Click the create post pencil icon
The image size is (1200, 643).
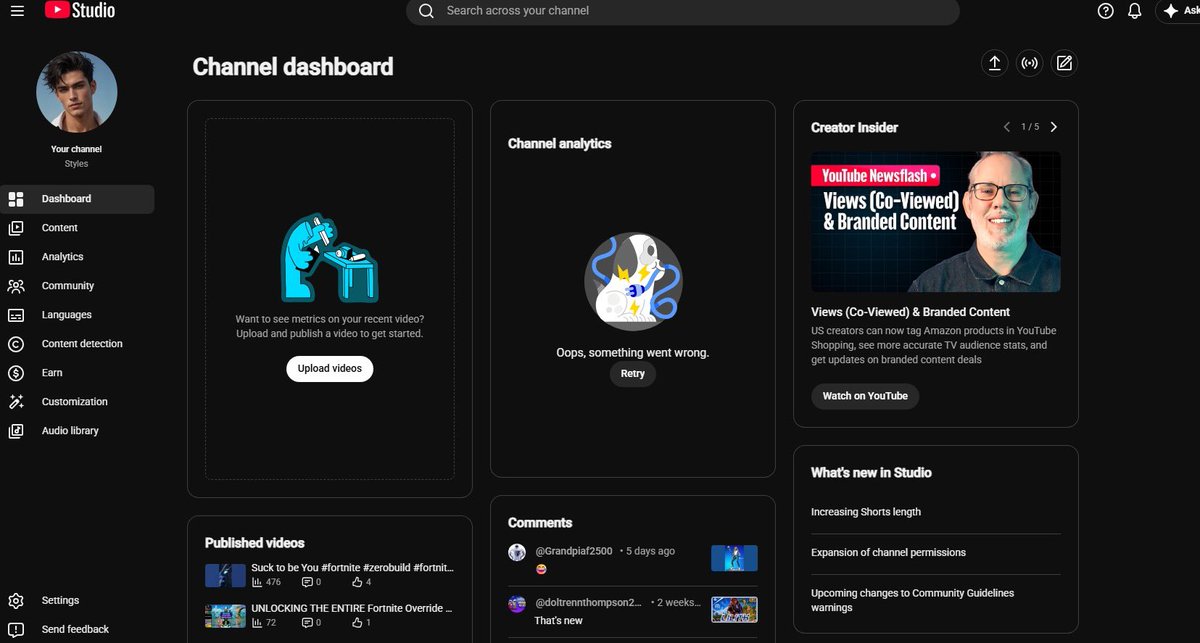(x=1064, y=63)
